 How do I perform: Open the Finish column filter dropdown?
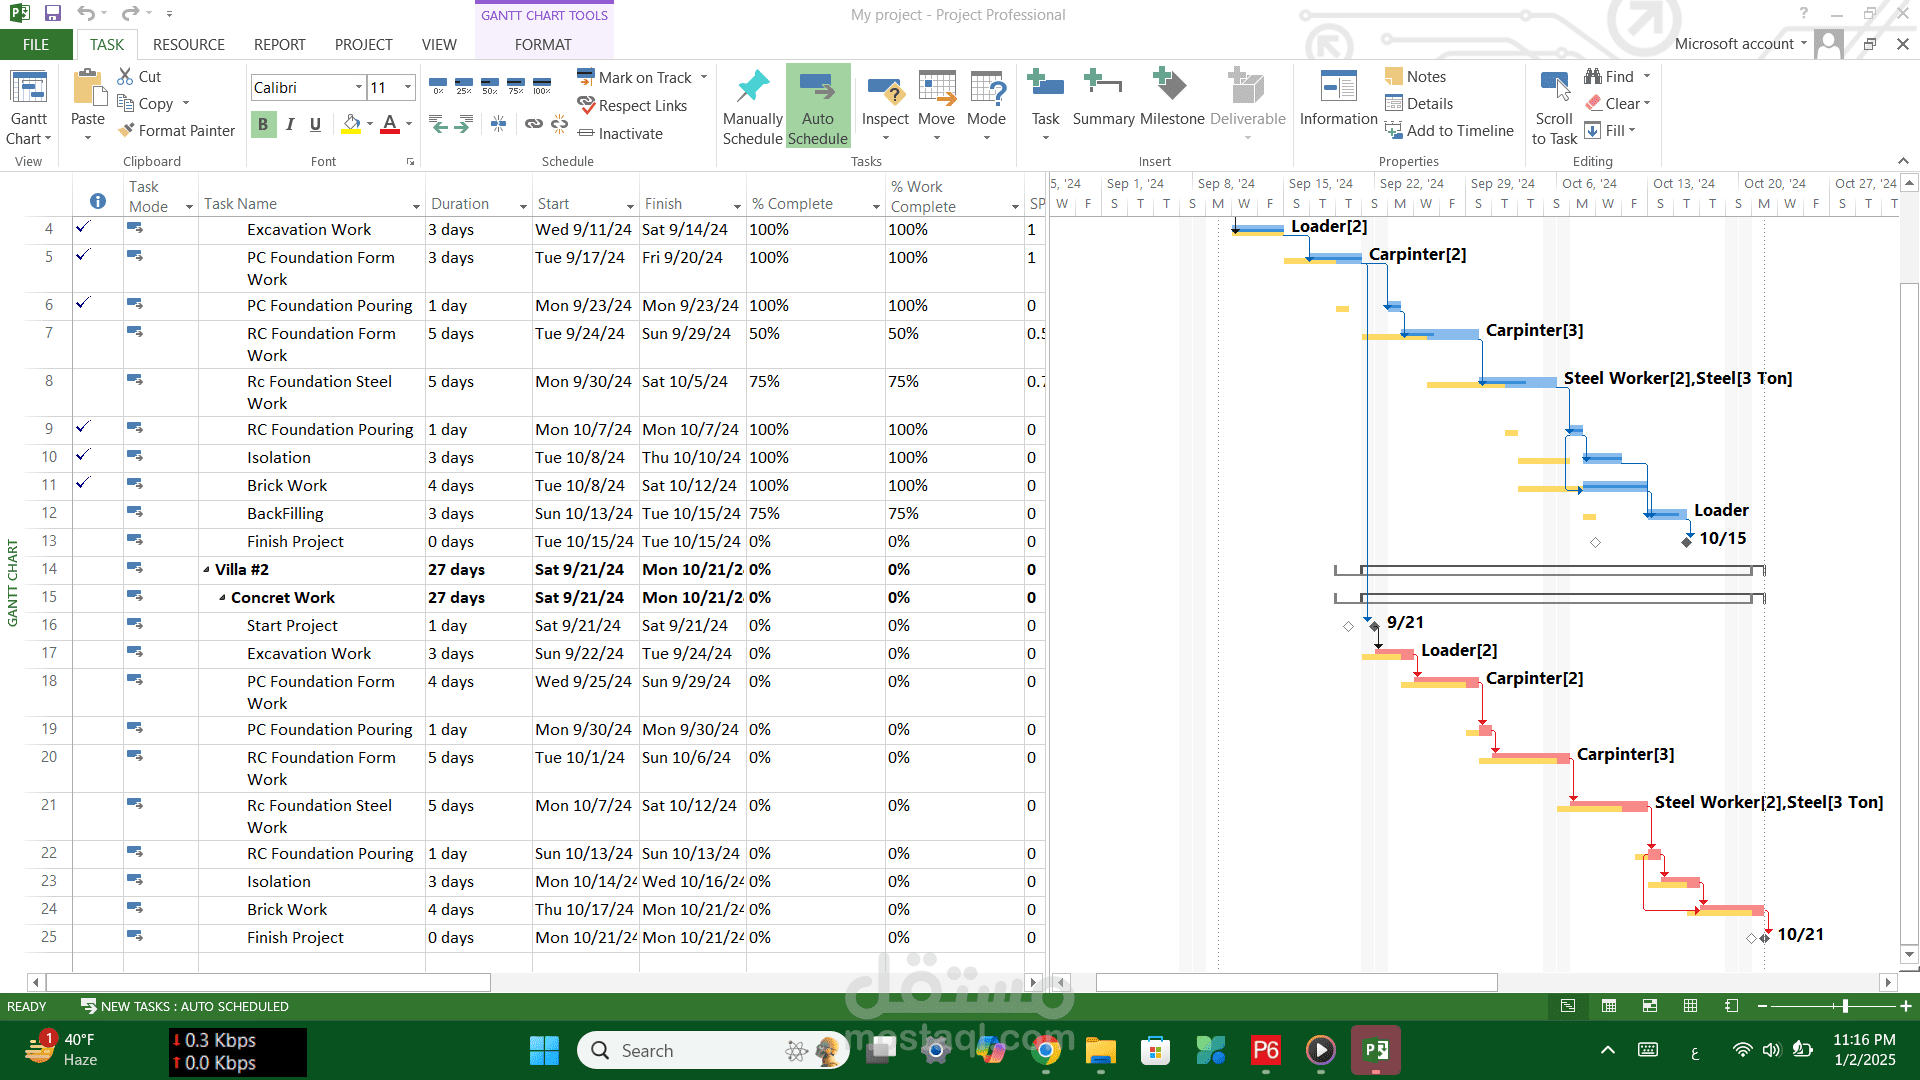(x=737, y=205)
